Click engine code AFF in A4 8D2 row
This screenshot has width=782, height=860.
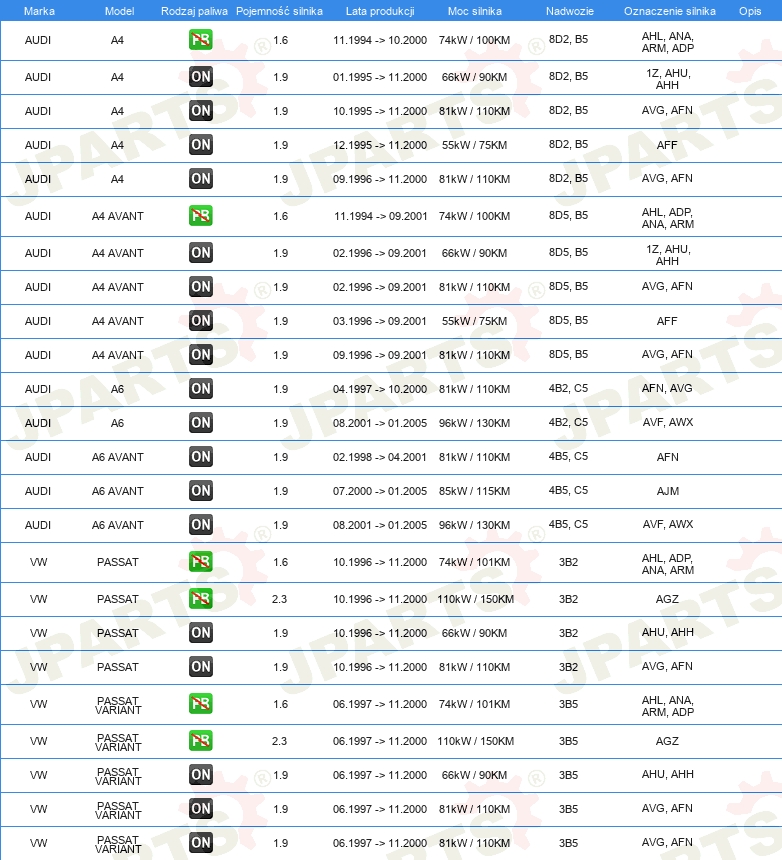pyautogui.click(x=667, y=145)
